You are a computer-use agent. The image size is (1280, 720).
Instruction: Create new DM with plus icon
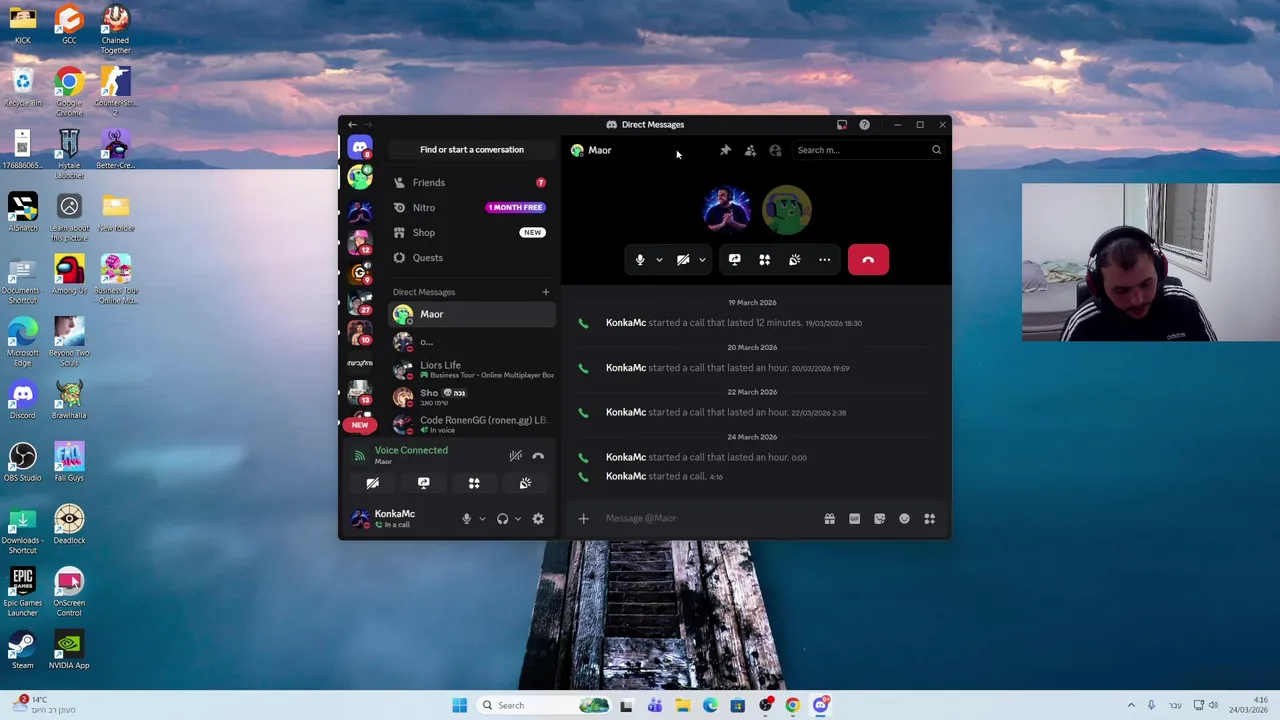pyautogui.click(x=545, y=292)
